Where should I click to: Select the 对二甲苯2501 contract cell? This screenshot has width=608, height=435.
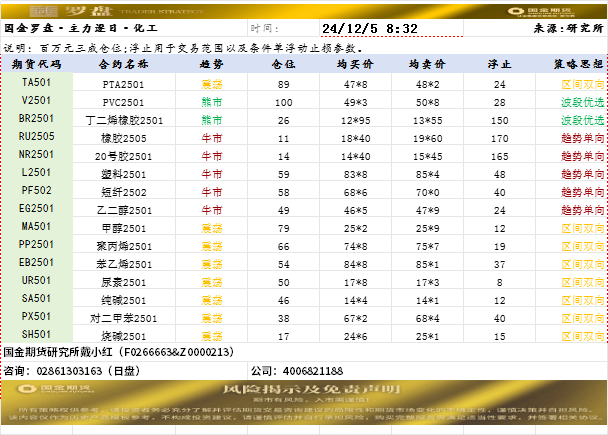[x=124, y=318]
